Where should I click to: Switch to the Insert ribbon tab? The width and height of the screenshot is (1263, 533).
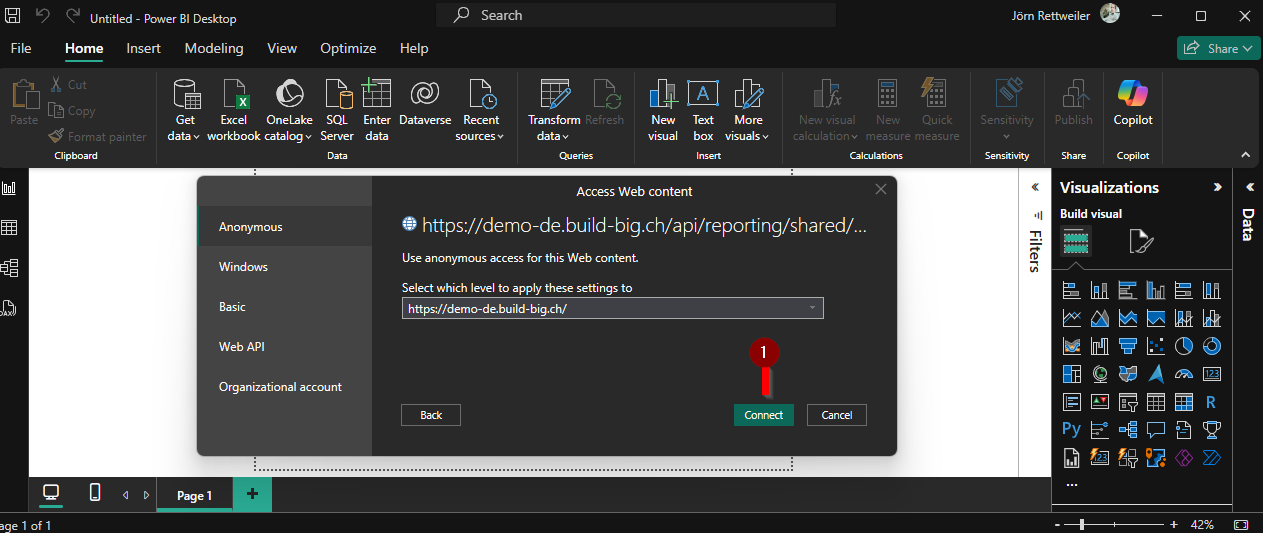pos(144,48)
